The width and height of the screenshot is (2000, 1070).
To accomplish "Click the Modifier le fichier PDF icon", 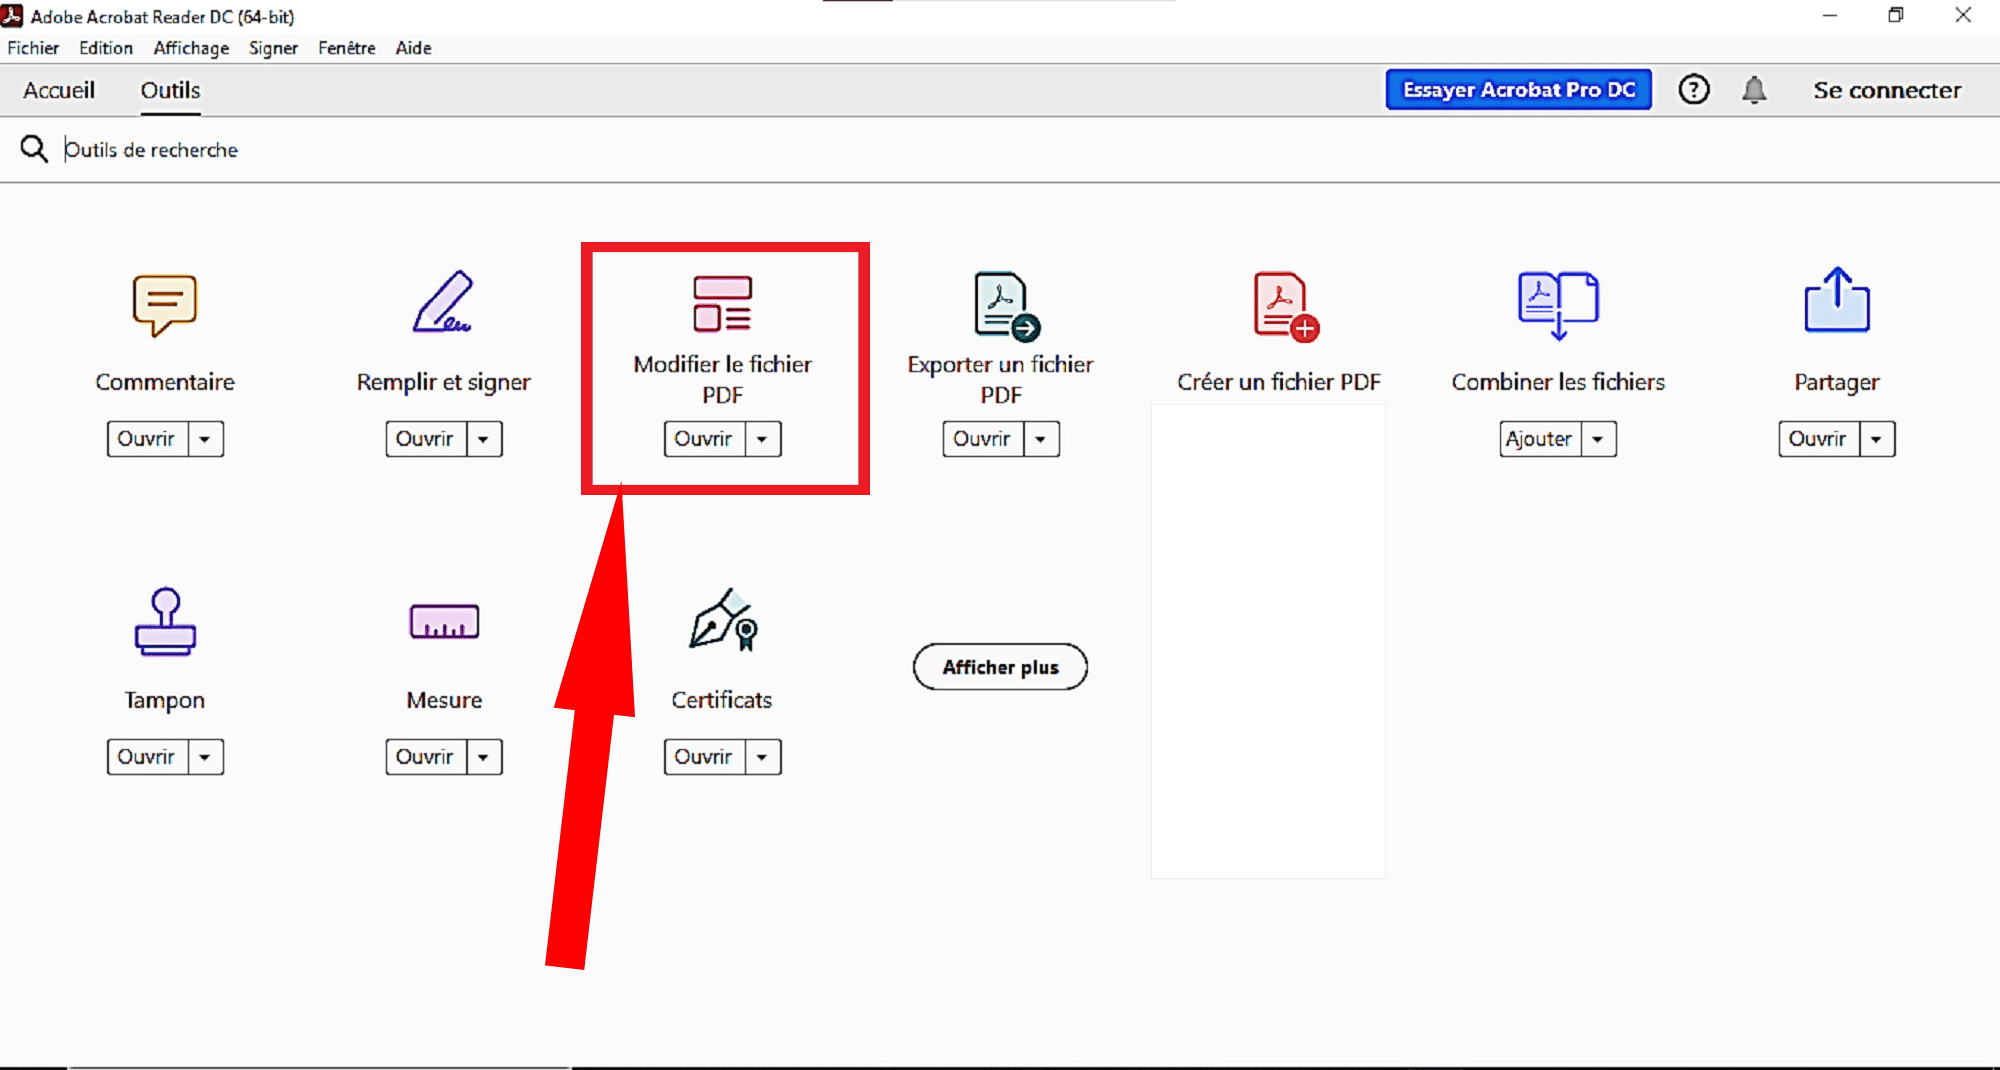I will tap(722, 303).
